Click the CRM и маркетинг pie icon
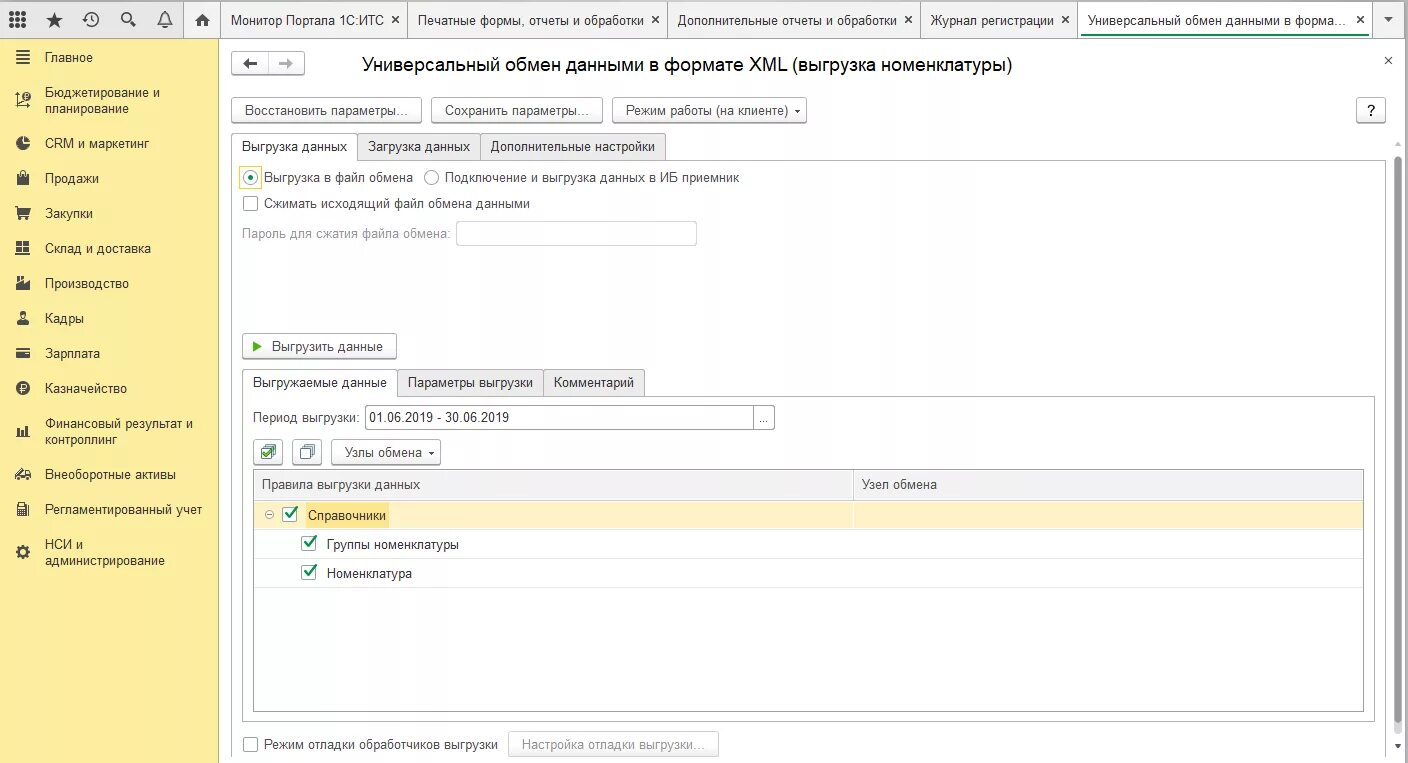 coord(23,143)
